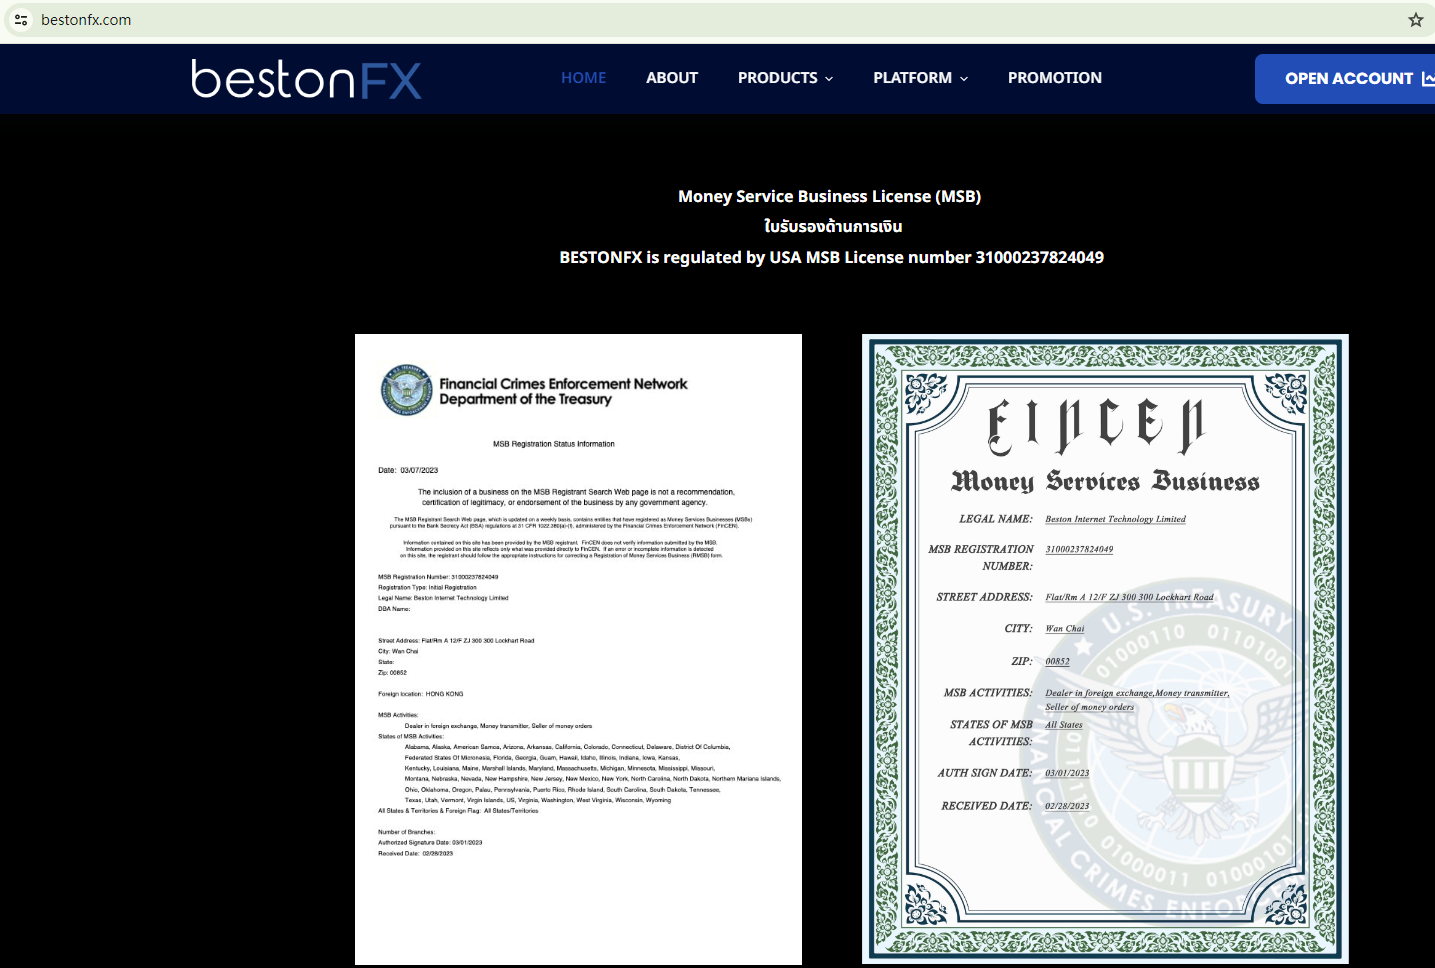Click the certificate legal name 'Beston Internet Technology Limited'
Viewport: 1435px width, 968px height.
coord(1115,519)
